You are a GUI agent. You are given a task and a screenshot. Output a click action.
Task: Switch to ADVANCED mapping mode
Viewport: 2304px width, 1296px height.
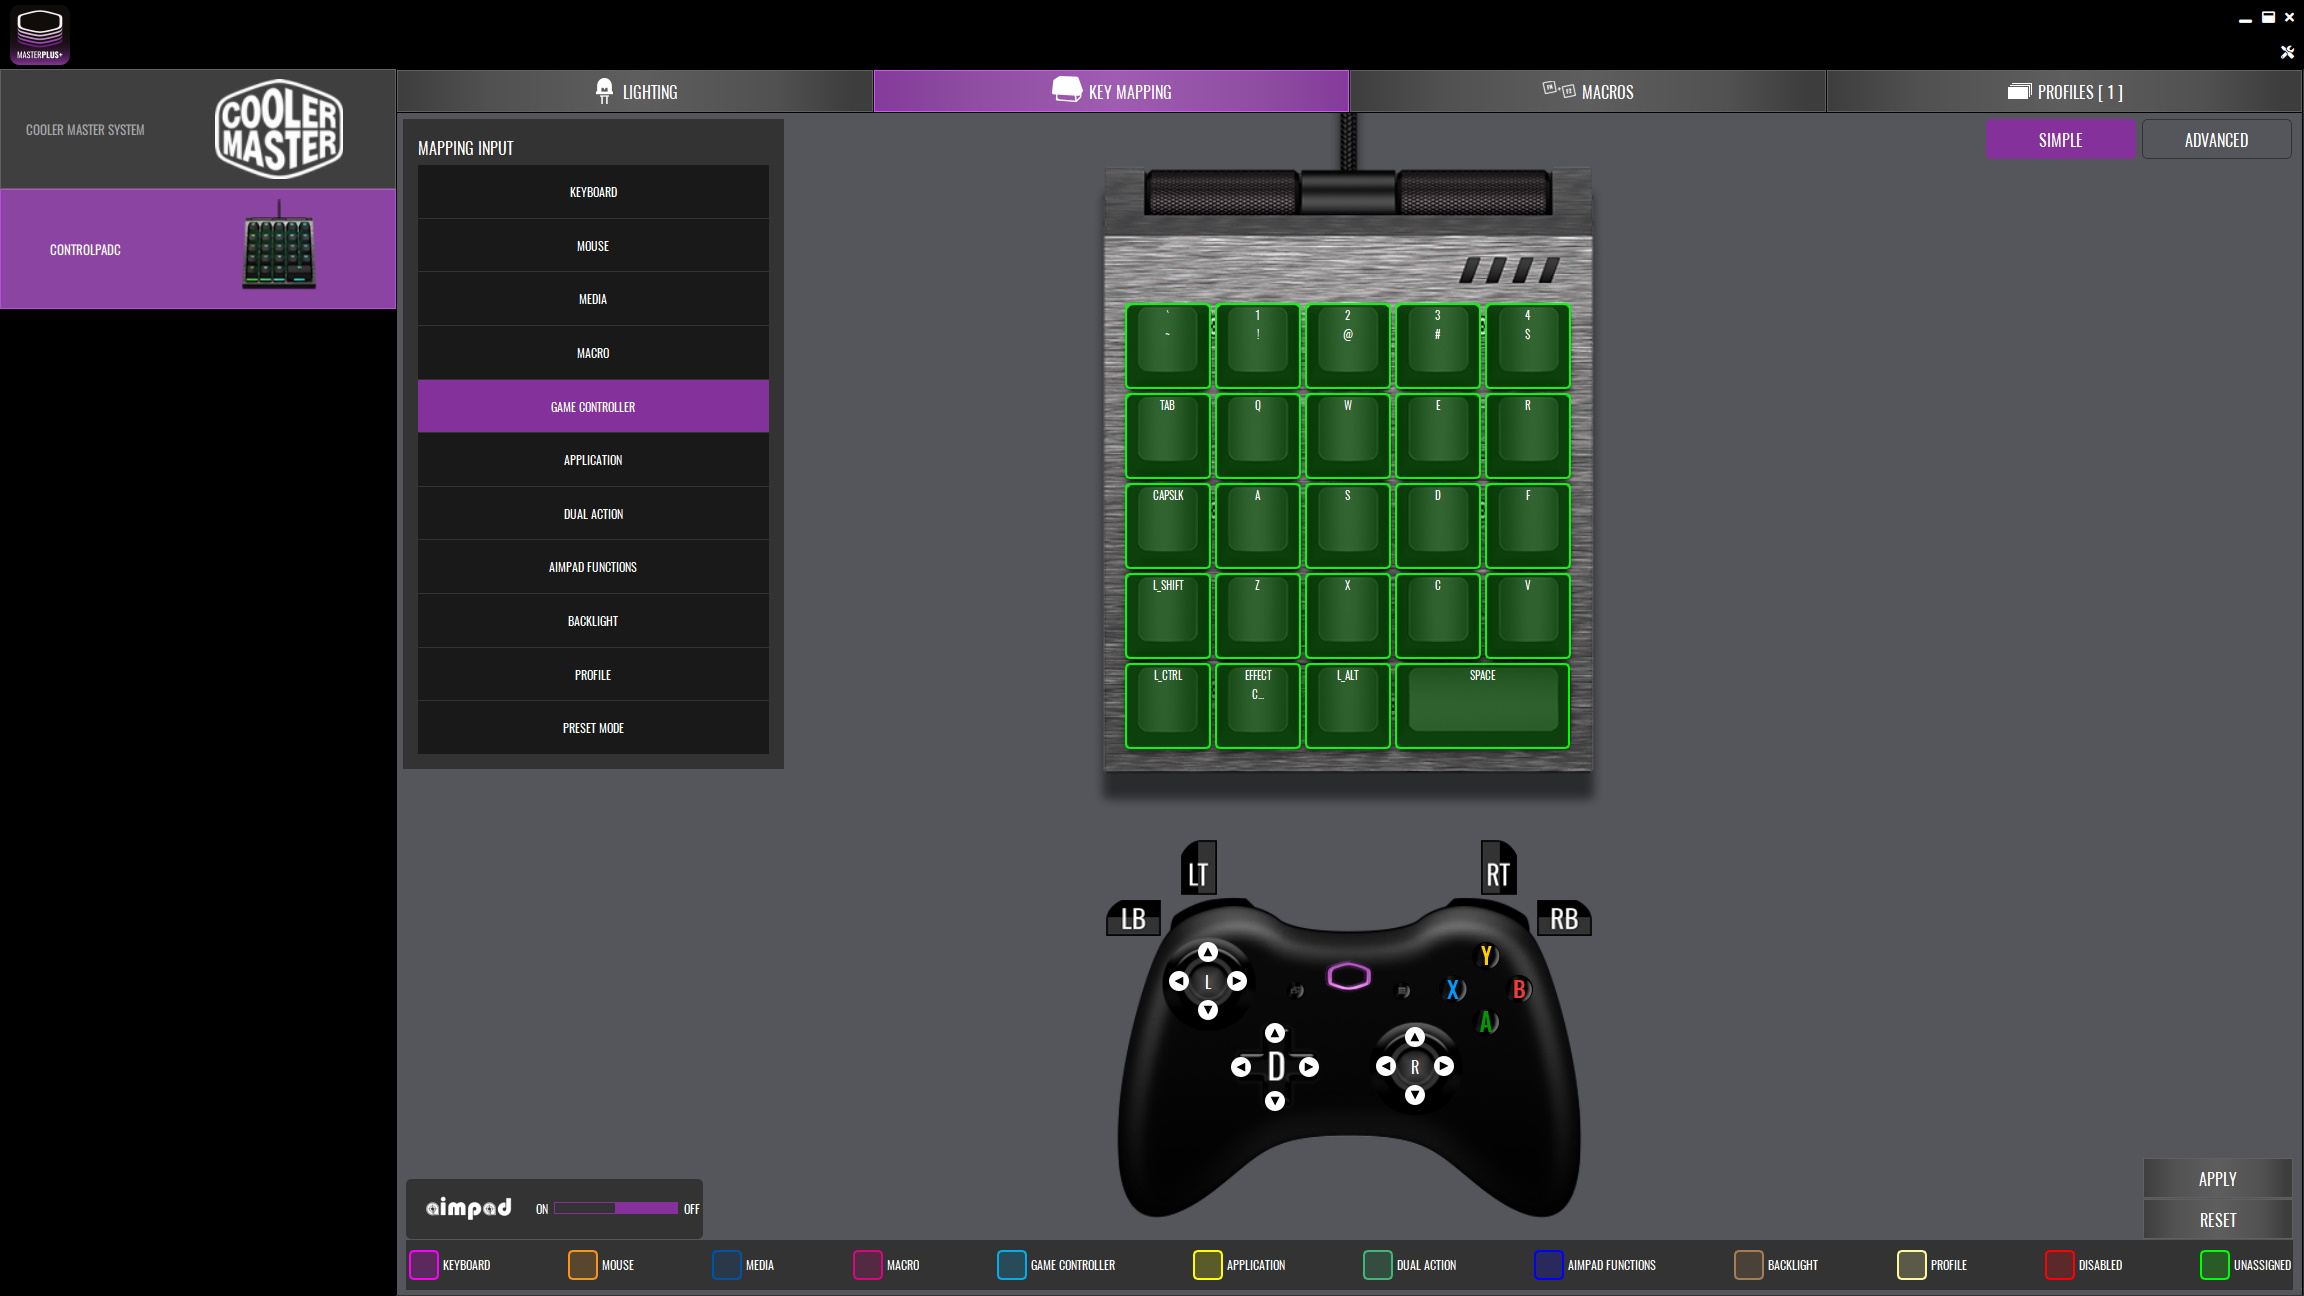point(2216,140)
